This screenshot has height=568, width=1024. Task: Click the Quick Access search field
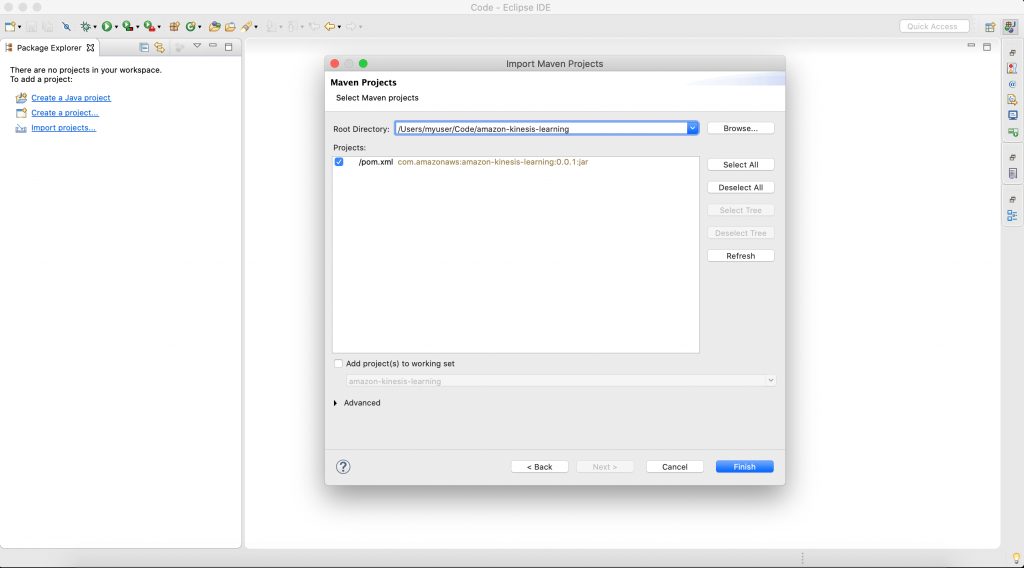coord(934,27)
